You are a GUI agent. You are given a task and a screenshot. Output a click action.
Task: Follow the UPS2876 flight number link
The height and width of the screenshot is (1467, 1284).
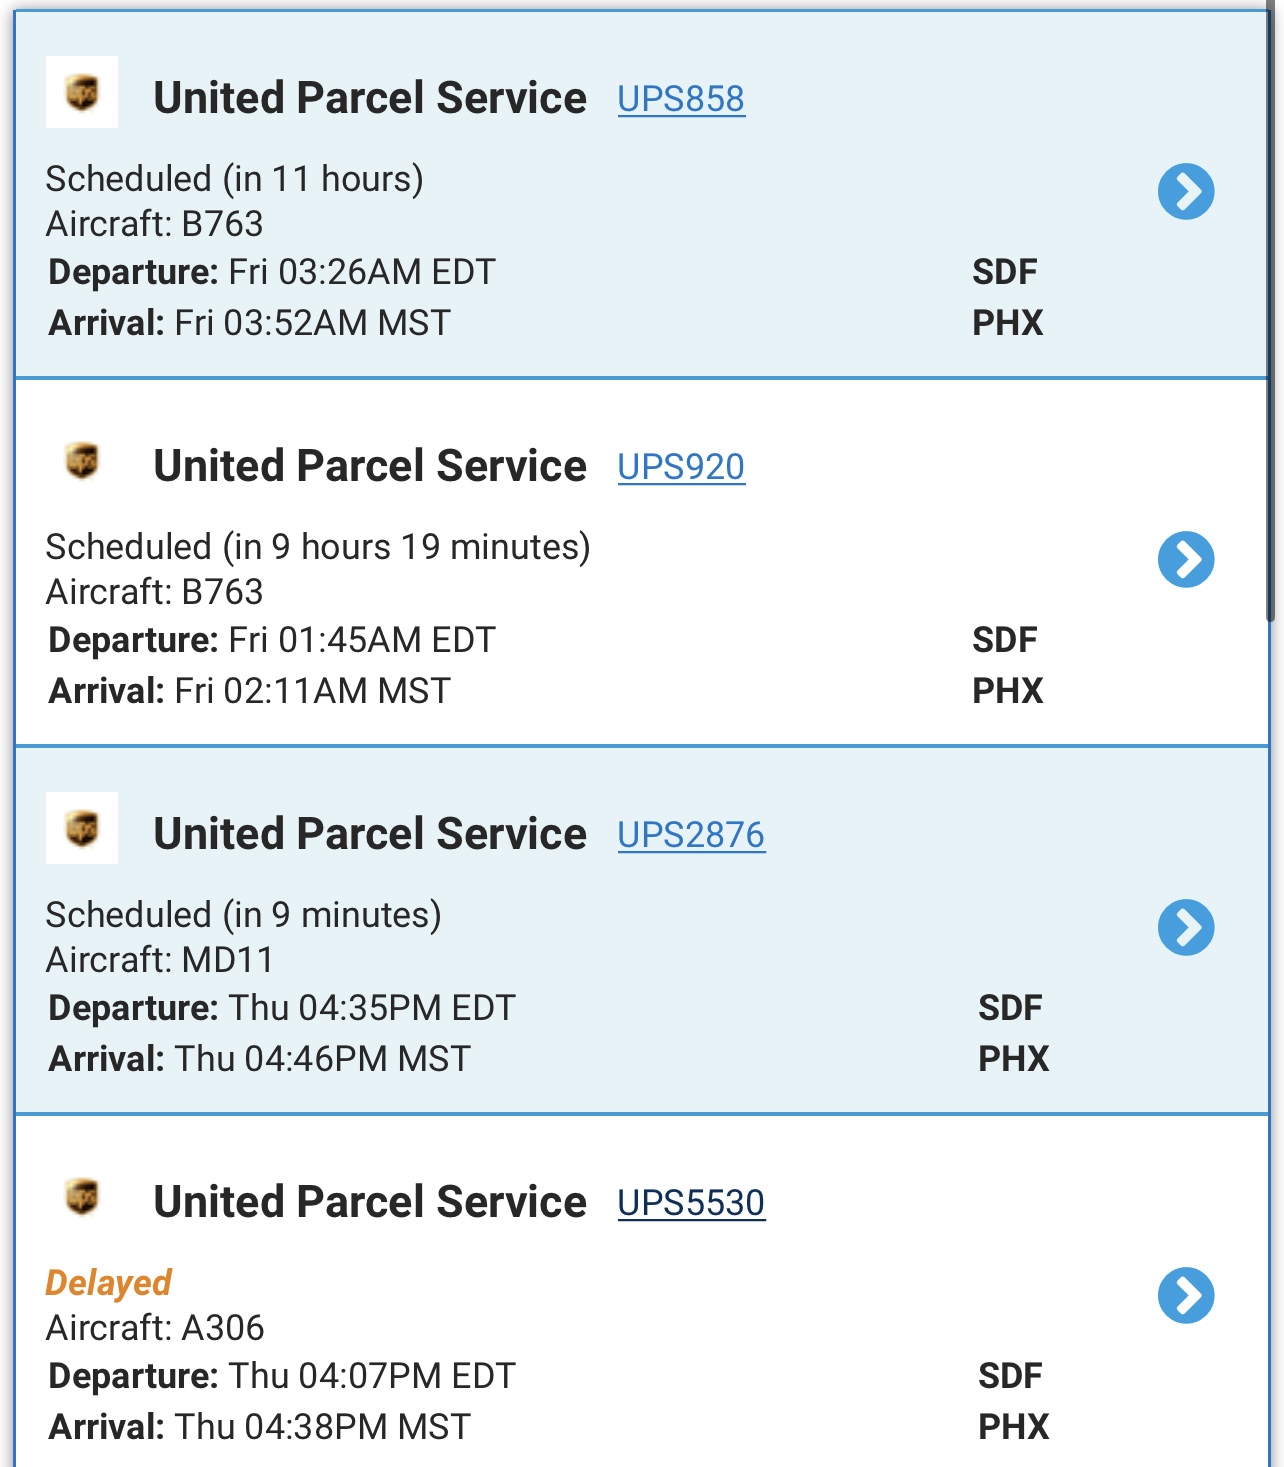691,835
